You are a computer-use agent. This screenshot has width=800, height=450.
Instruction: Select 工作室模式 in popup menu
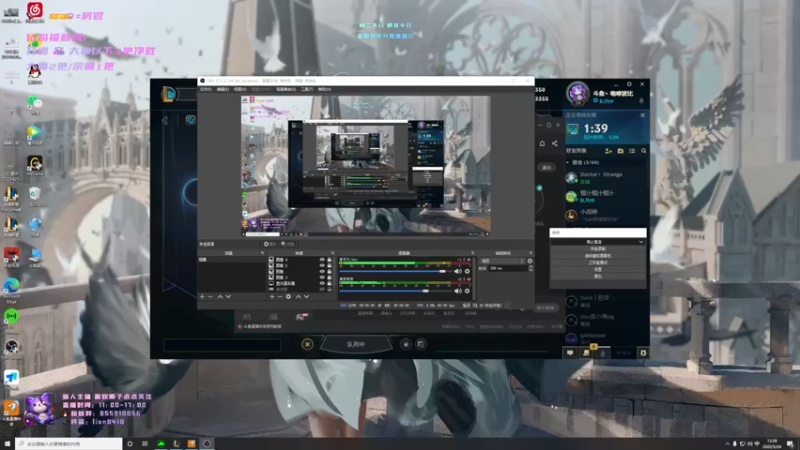click(598, 263)
